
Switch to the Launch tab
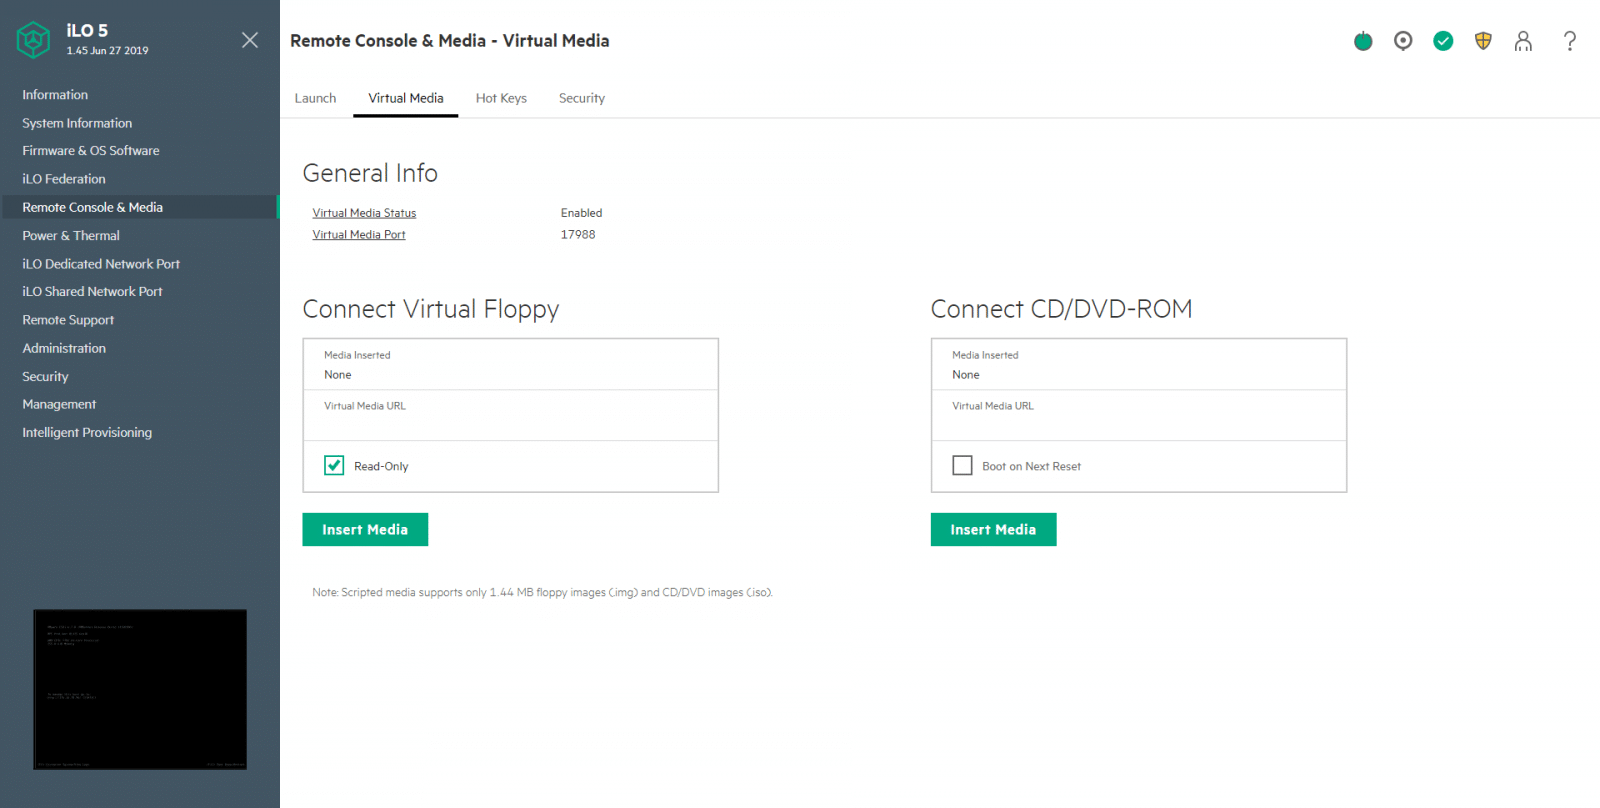point(315,98)
